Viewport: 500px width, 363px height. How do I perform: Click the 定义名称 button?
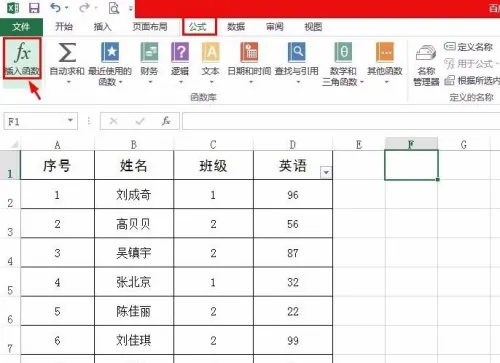coord(469,47)
